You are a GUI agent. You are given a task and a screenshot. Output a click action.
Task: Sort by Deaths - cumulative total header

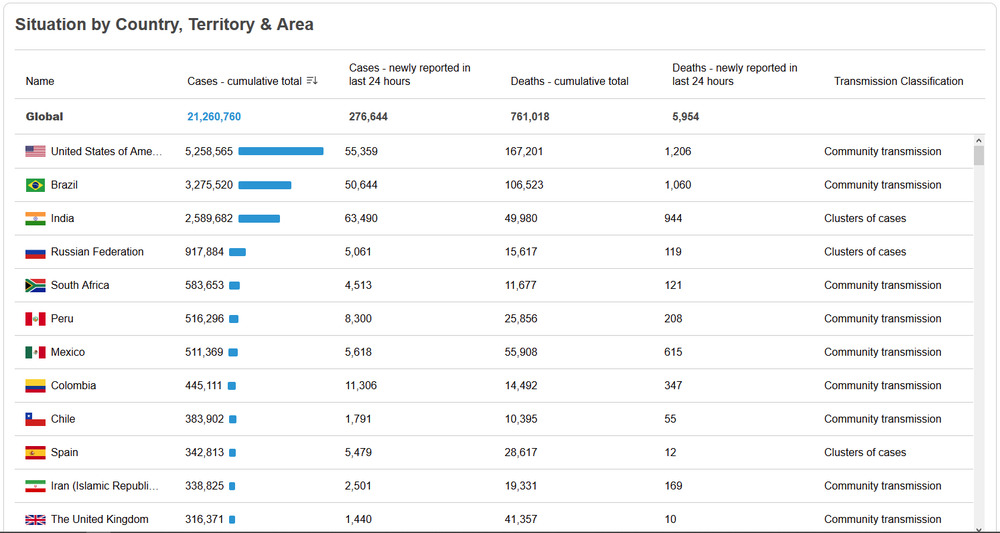tap(569, 81)
